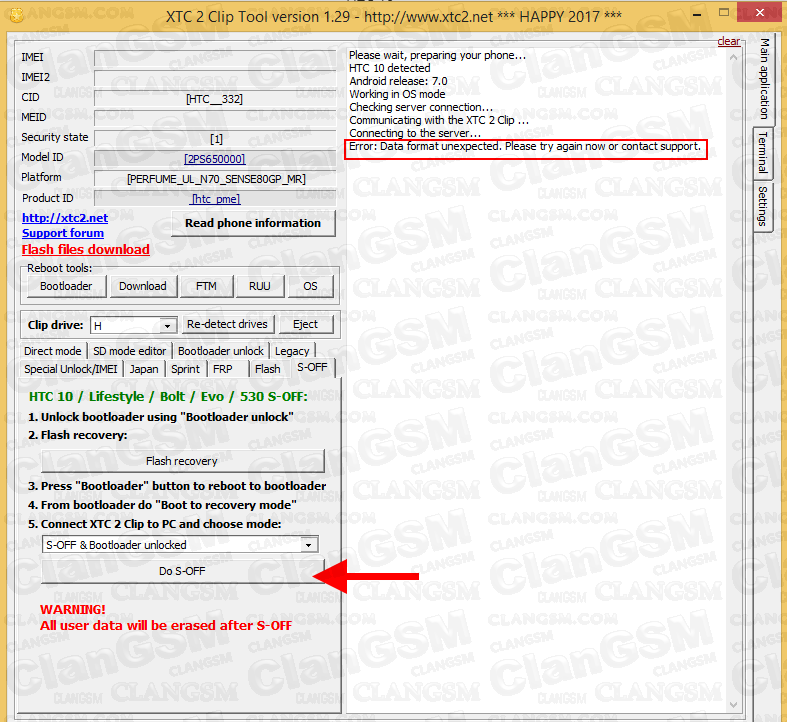The width and height of the screenshot is (787, 722).
Task: Click the 'Android release: 7.0' log line
Action: pos(399,81)
